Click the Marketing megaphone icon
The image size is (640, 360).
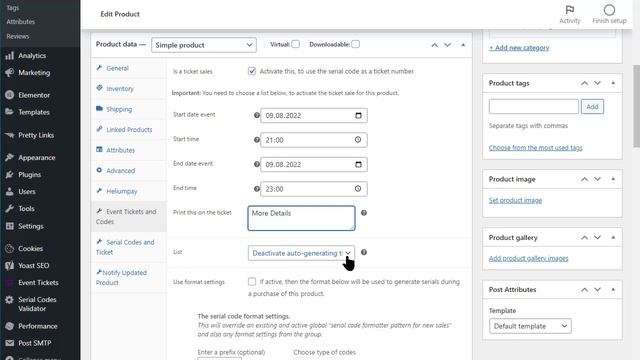(x=9, y=73)
